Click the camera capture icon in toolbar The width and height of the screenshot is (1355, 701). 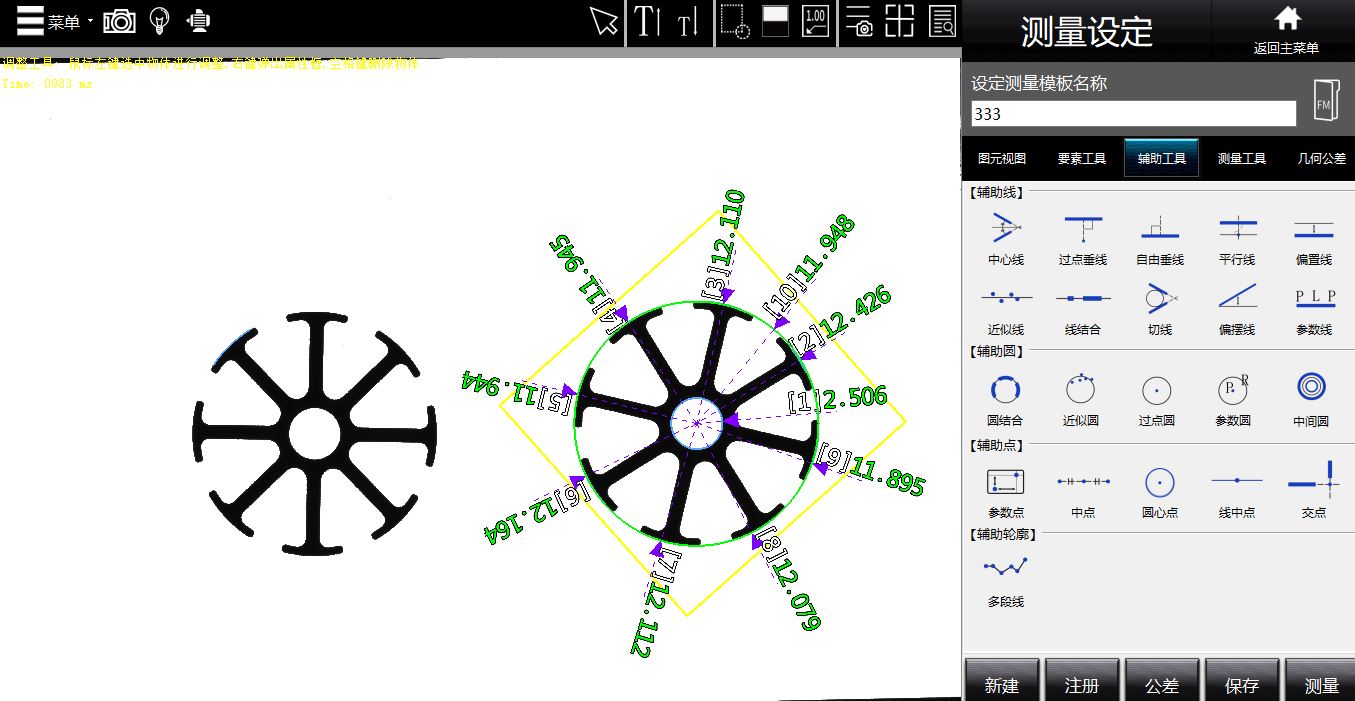pyautogui.click(x=119, y=21)
